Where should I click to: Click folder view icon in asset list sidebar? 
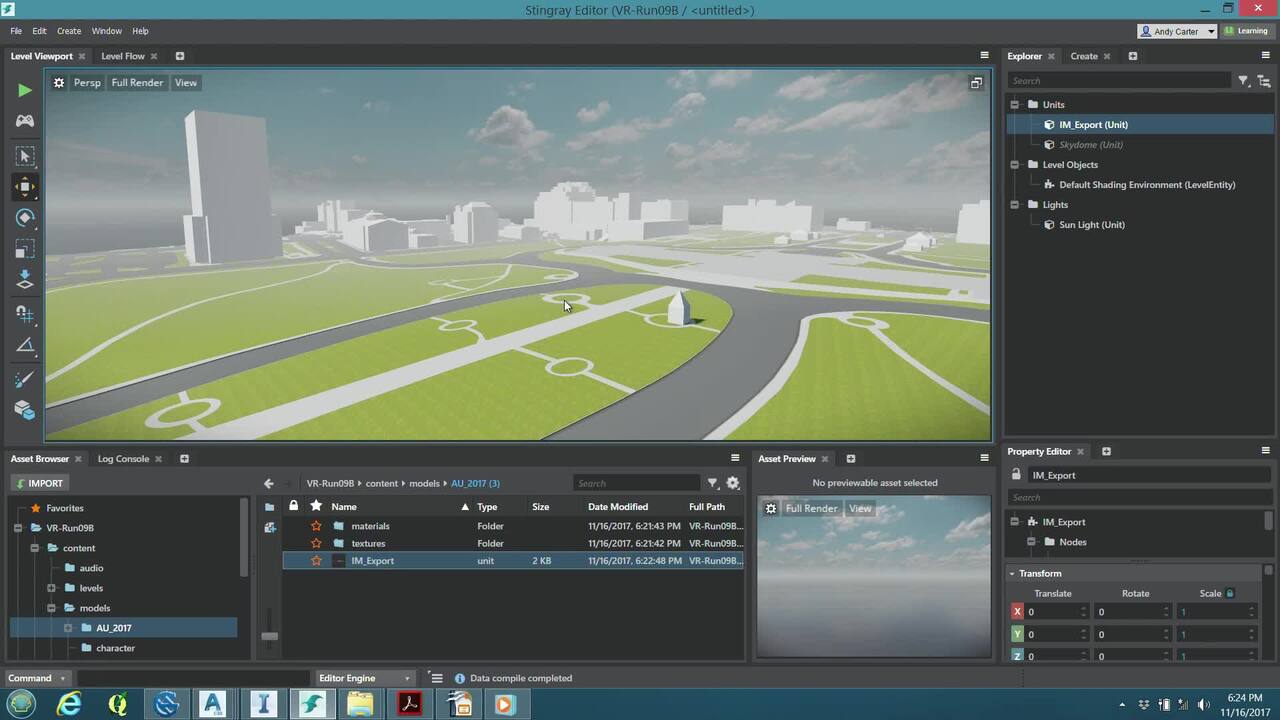click(x=269, y=507)
